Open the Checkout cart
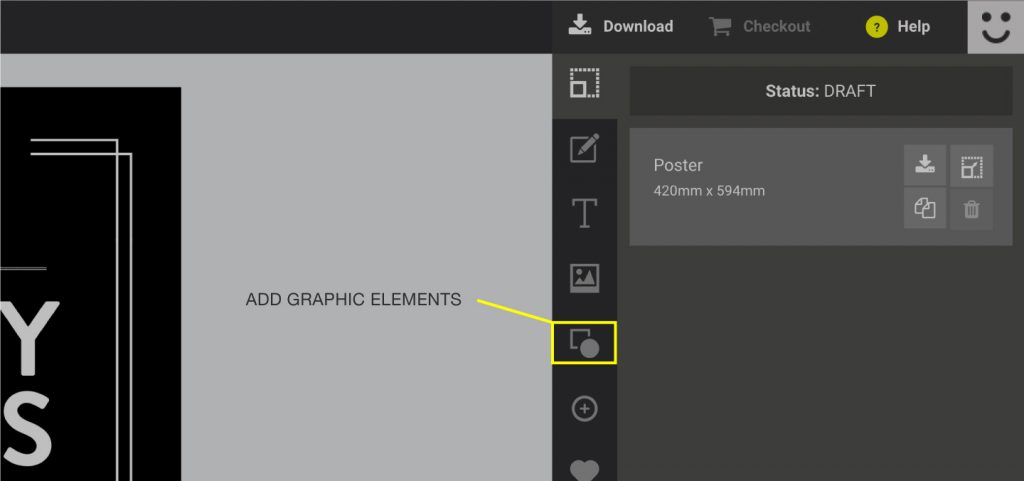This screenshot has width=1024, height=481. click(760, 27)
